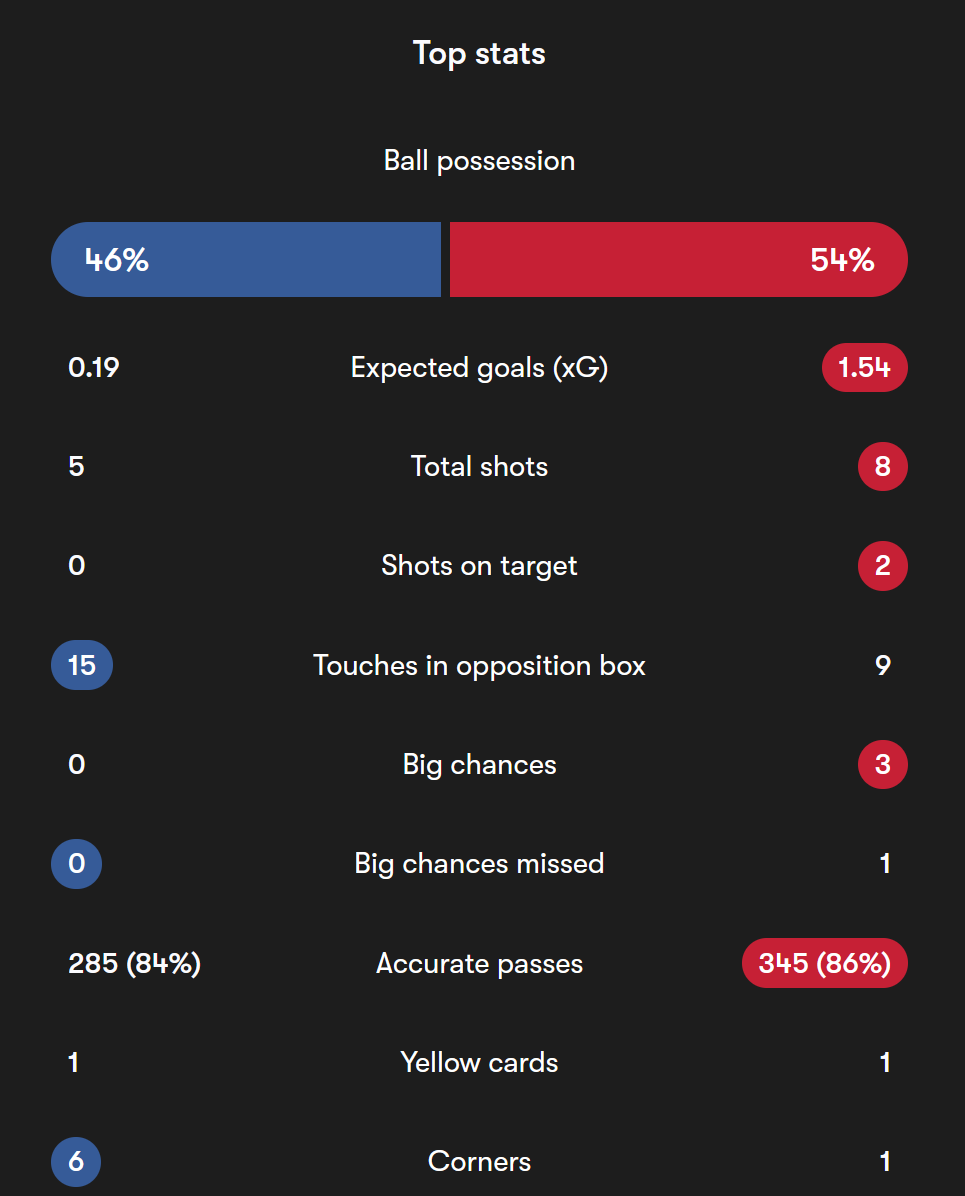
Task: Select the blue 46% possession bar
Action: pyautogui.click(x=246, y=259)
